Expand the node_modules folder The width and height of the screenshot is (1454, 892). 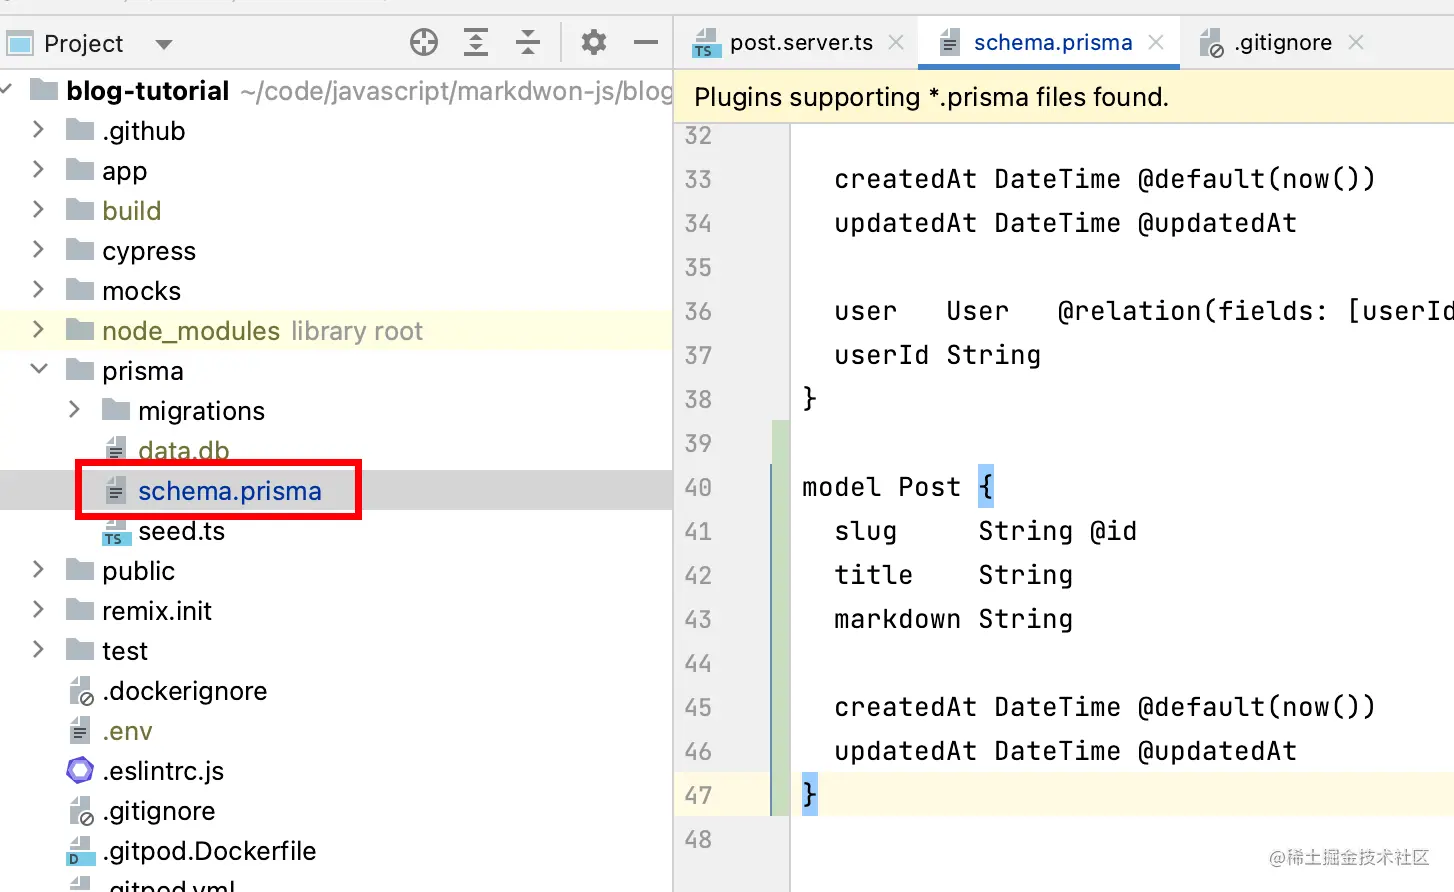pyautogui.click(x=38, y=330)
